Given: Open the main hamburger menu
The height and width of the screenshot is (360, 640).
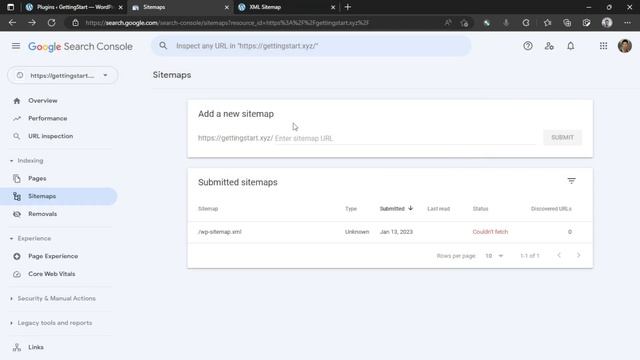Looking at the screenshot, I should coord(16,46).
